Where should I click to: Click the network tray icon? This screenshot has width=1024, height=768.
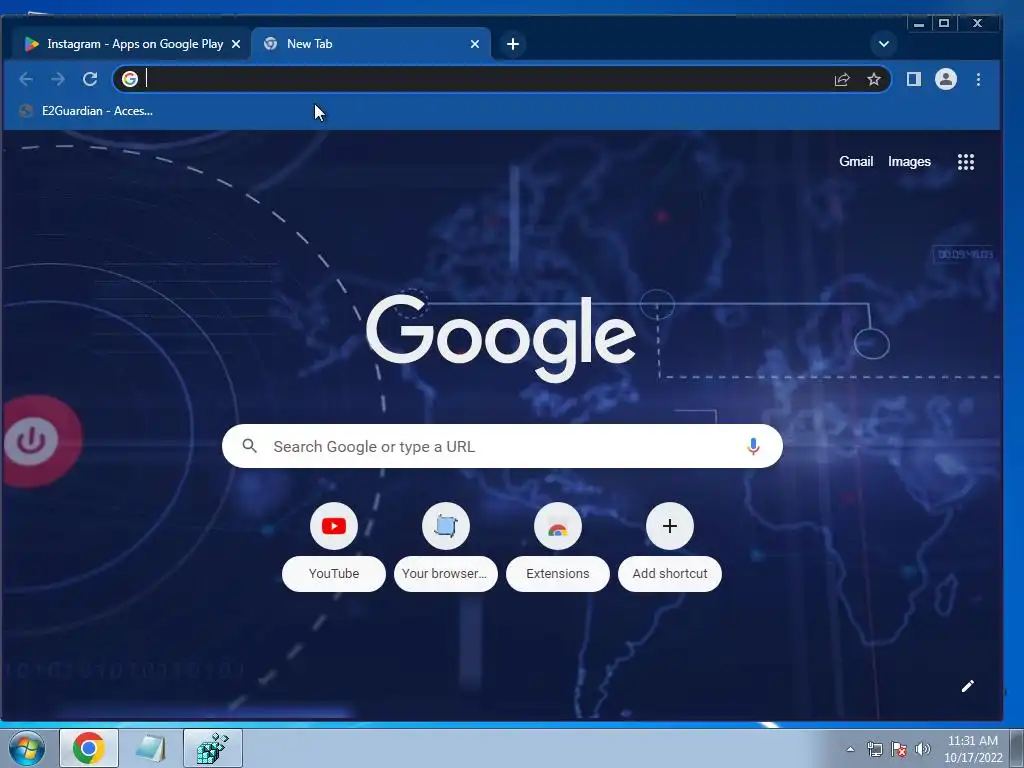[874, 749]
